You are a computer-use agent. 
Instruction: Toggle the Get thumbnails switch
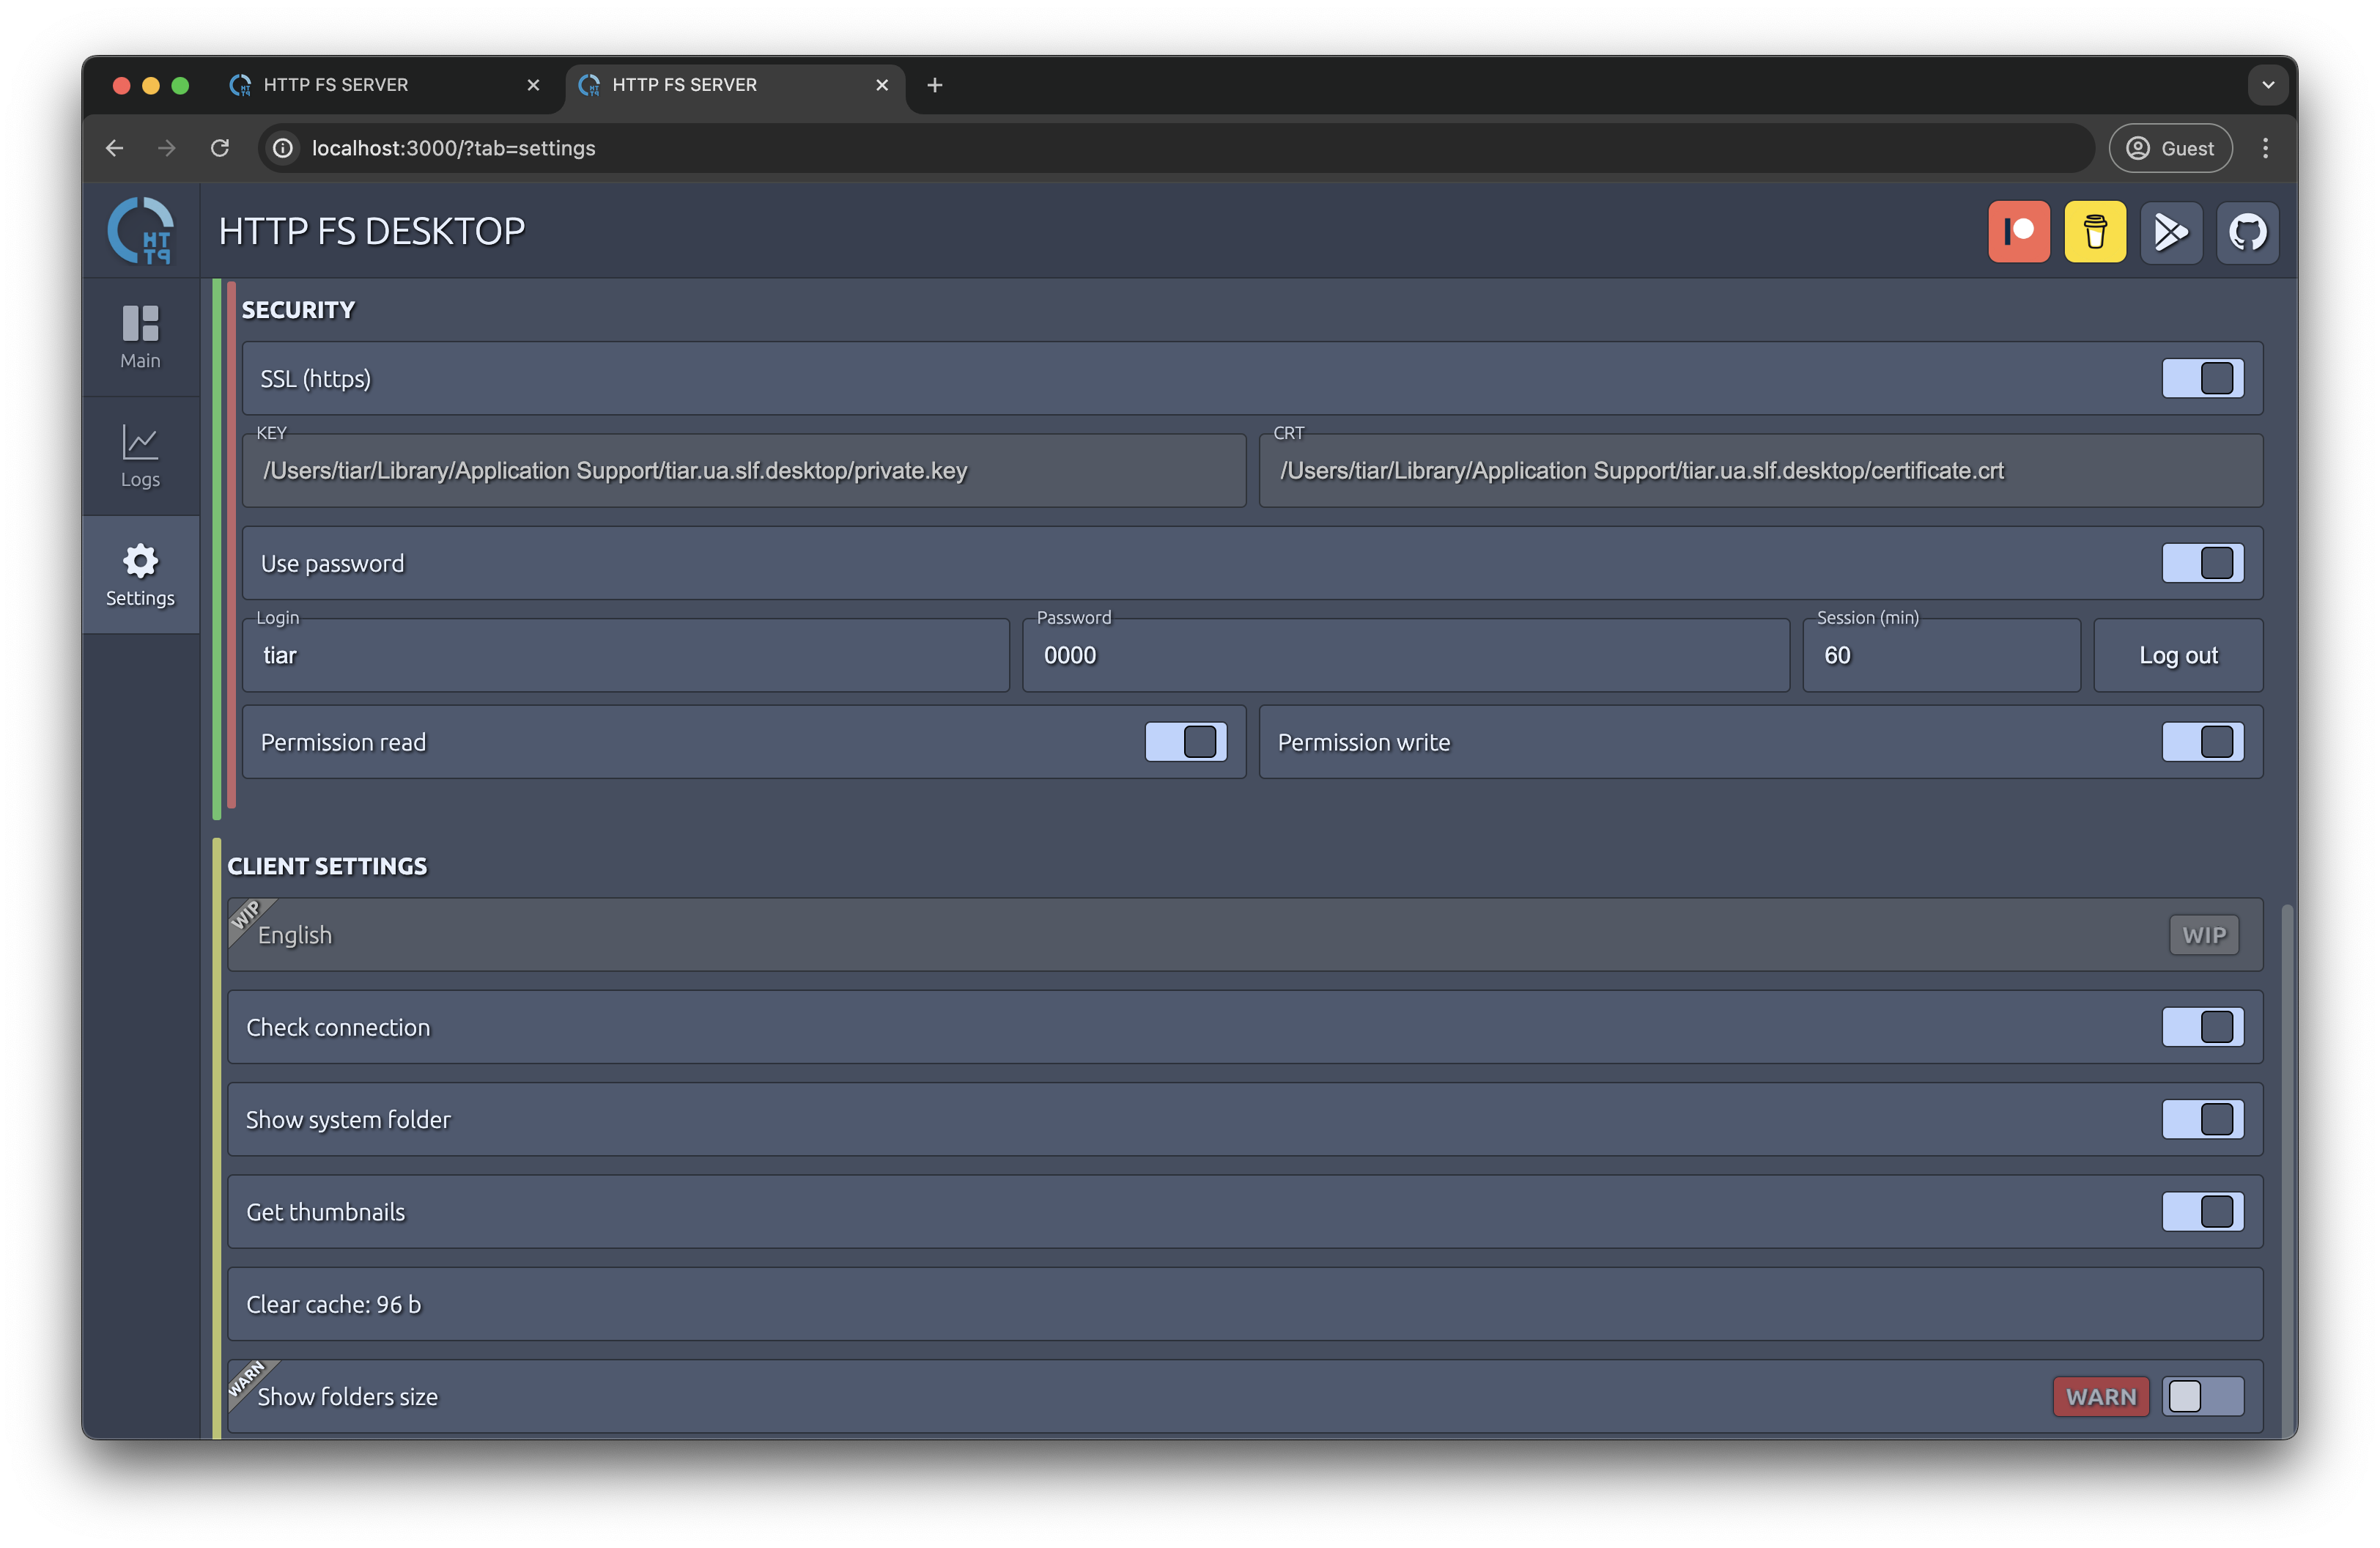point(2202,1212)
